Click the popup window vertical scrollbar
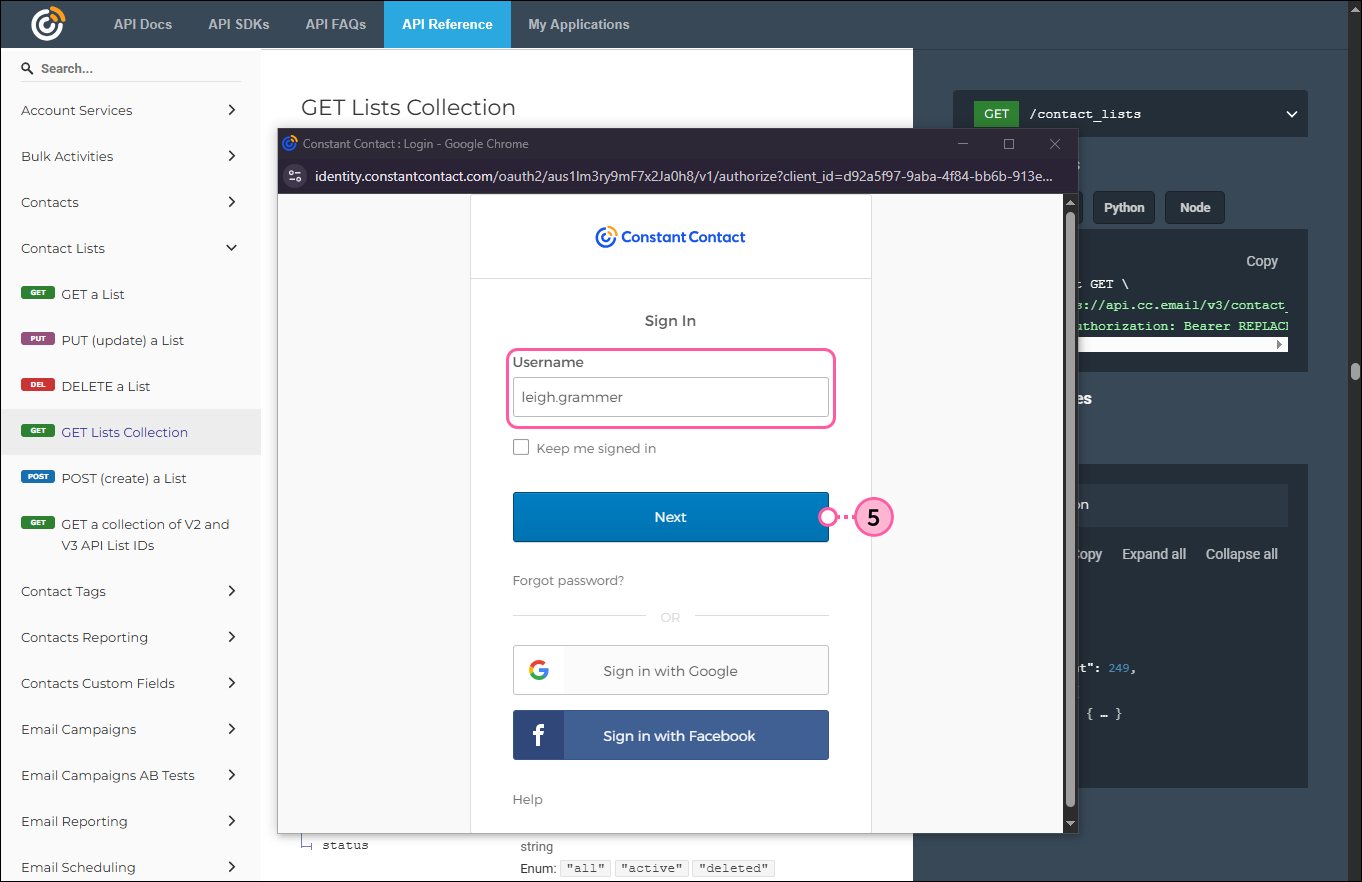The width and height of the screenshot is (1362, 882). click(x=1070, y=508)
